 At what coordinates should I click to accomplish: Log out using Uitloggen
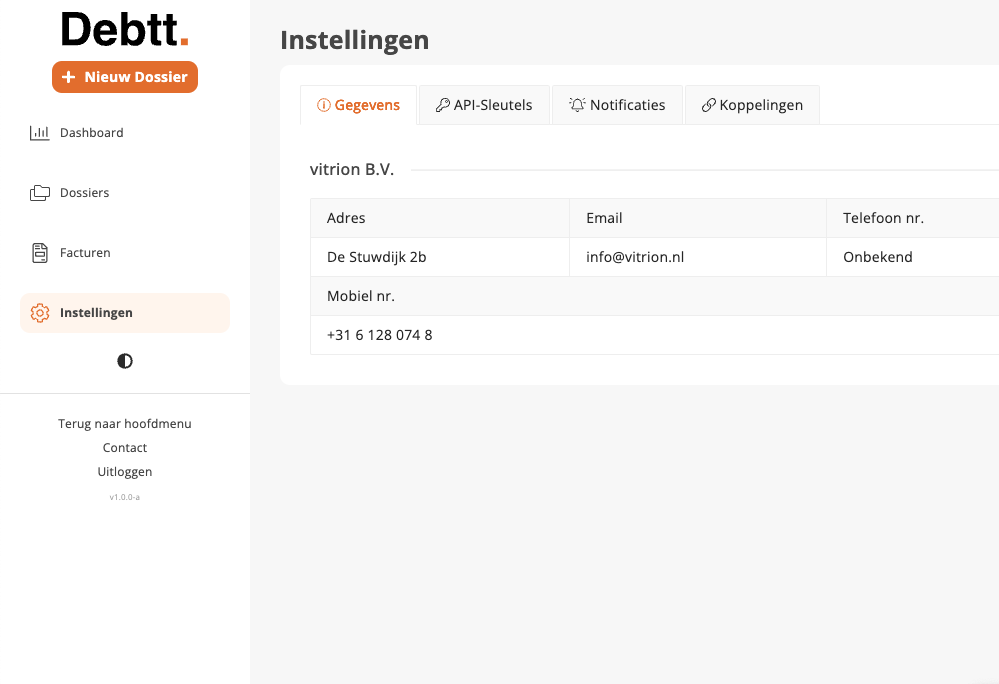125,472
